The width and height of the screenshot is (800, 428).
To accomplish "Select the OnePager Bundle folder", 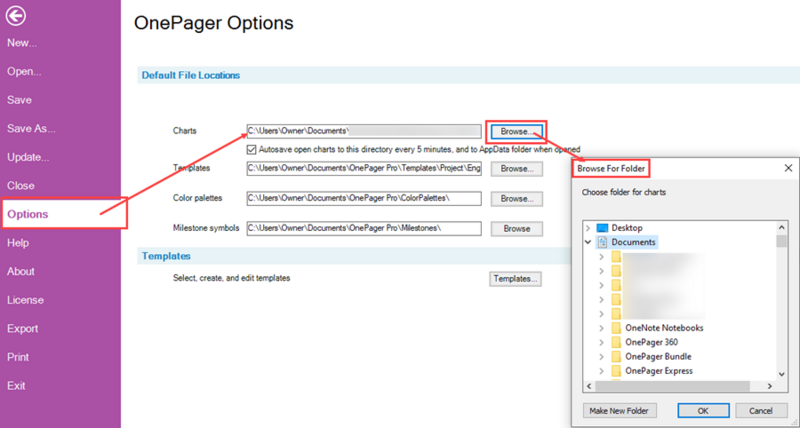I will pyautogui.click(x=659, y=357).
